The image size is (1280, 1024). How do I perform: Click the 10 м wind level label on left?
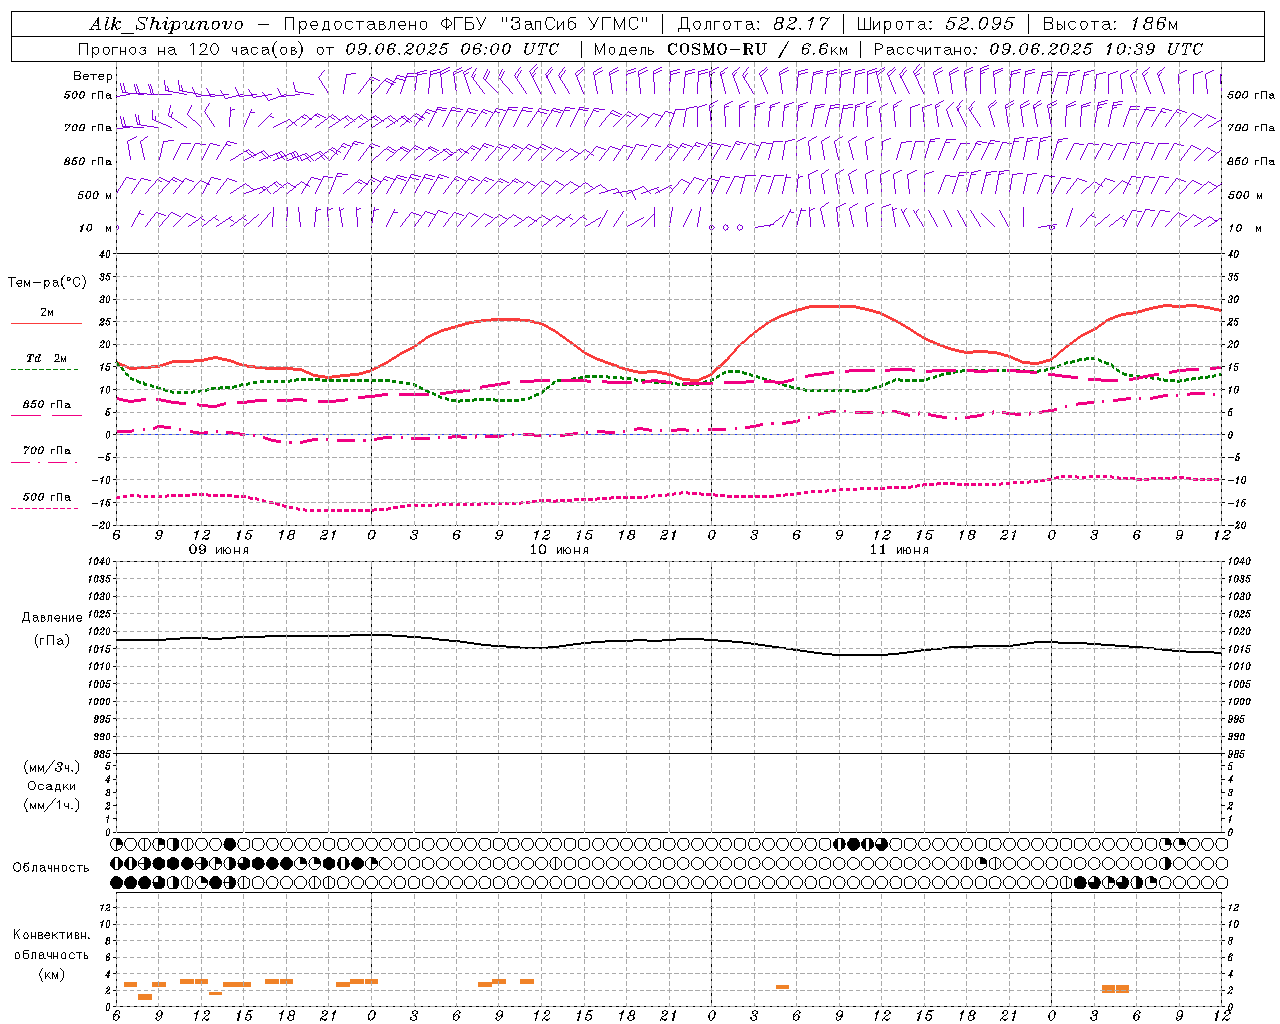pyautogui.click(x=96, y=228)
